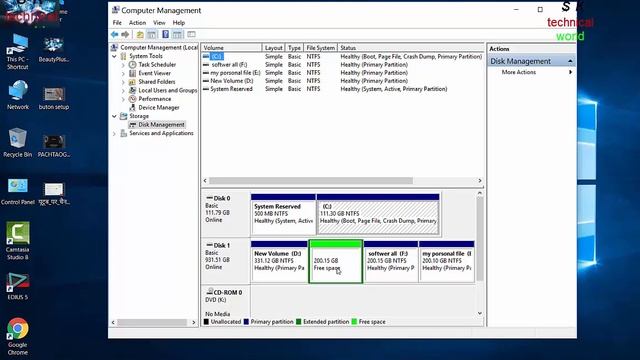
Task: Open the View menu
Action: [159, 23]
